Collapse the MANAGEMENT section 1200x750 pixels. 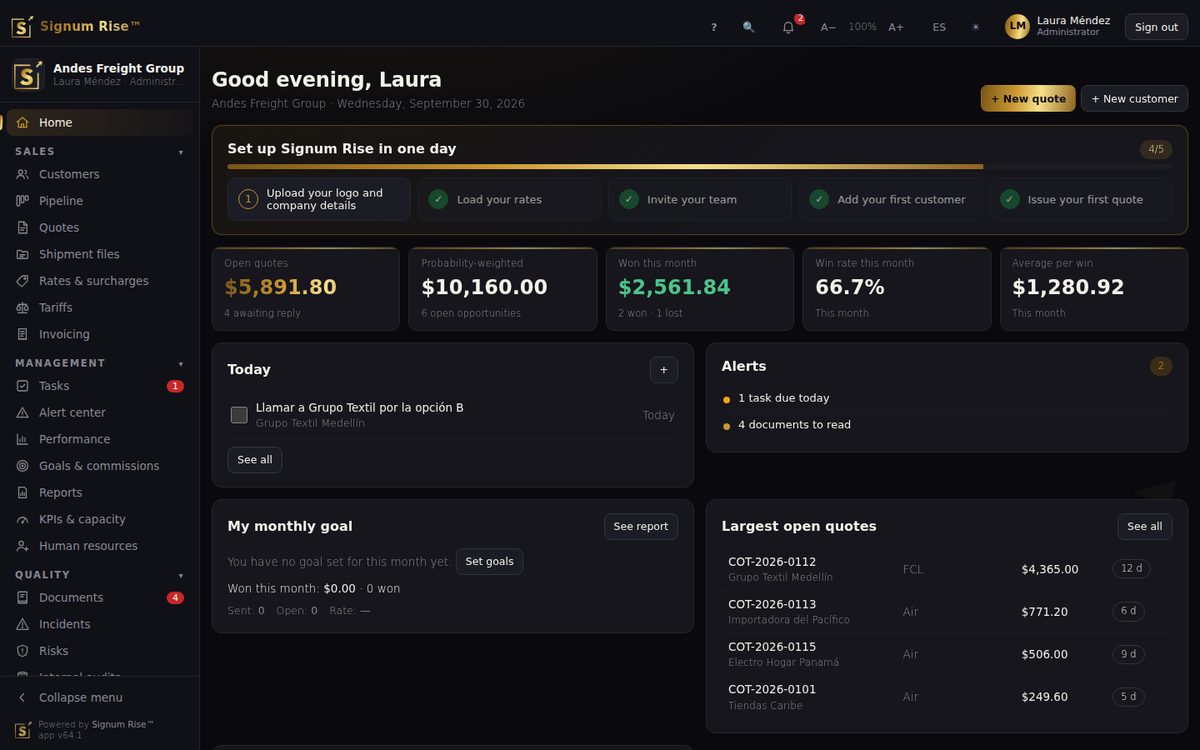pos(99,363)
